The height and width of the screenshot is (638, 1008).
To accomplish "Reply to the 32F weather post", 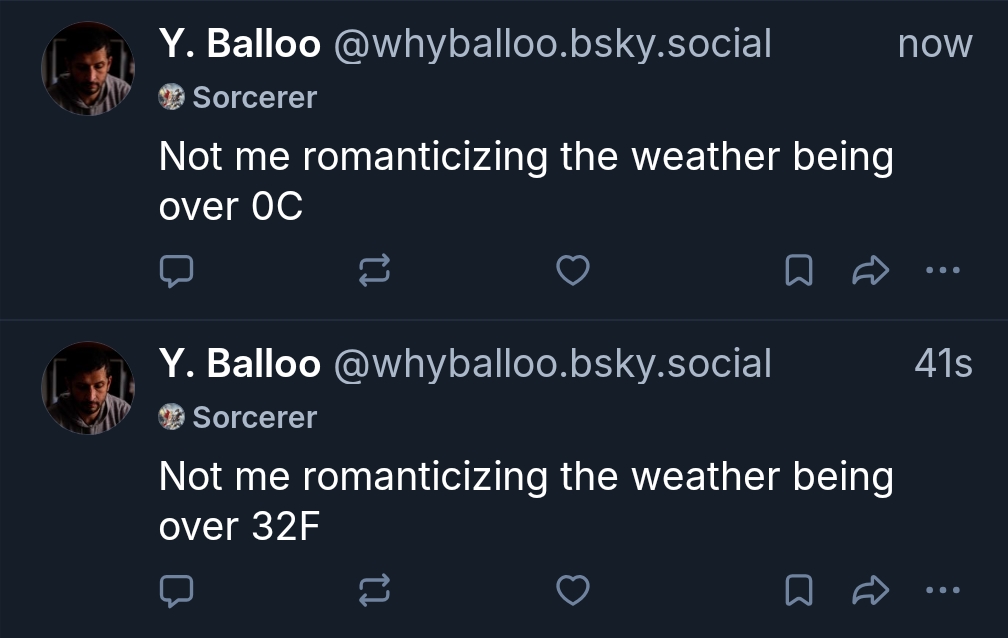I will tap(176, 591).
